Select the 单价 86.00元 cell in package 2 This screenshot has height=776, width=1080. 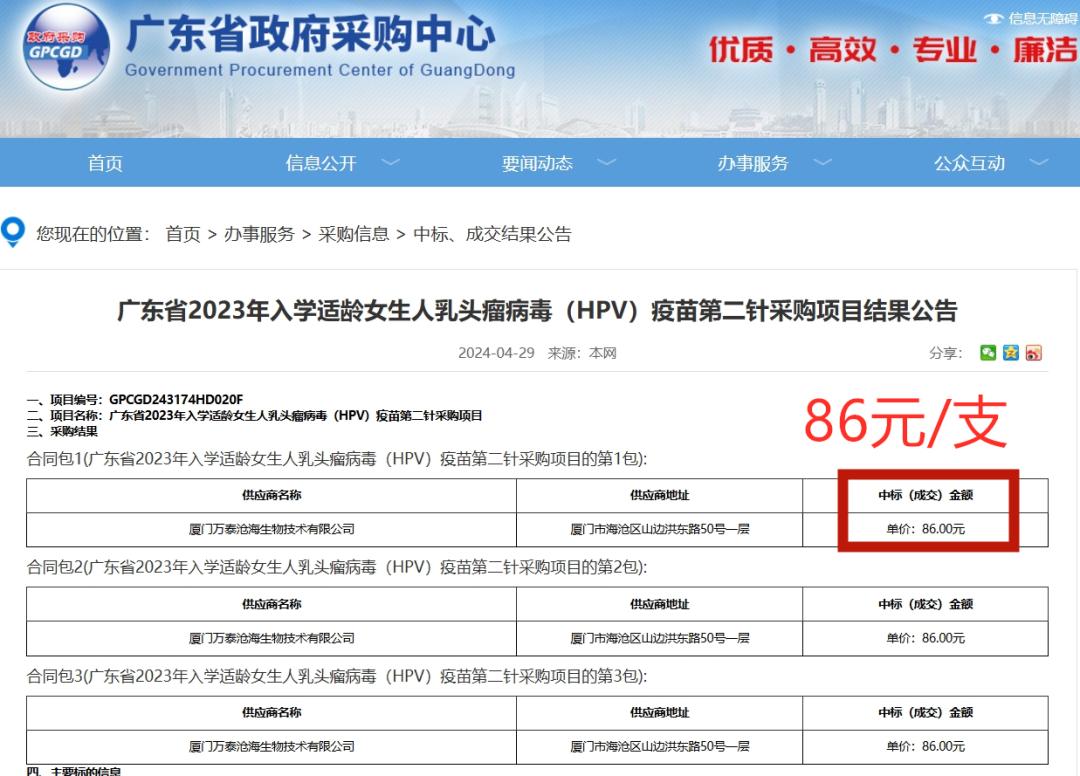click(925, 638)
